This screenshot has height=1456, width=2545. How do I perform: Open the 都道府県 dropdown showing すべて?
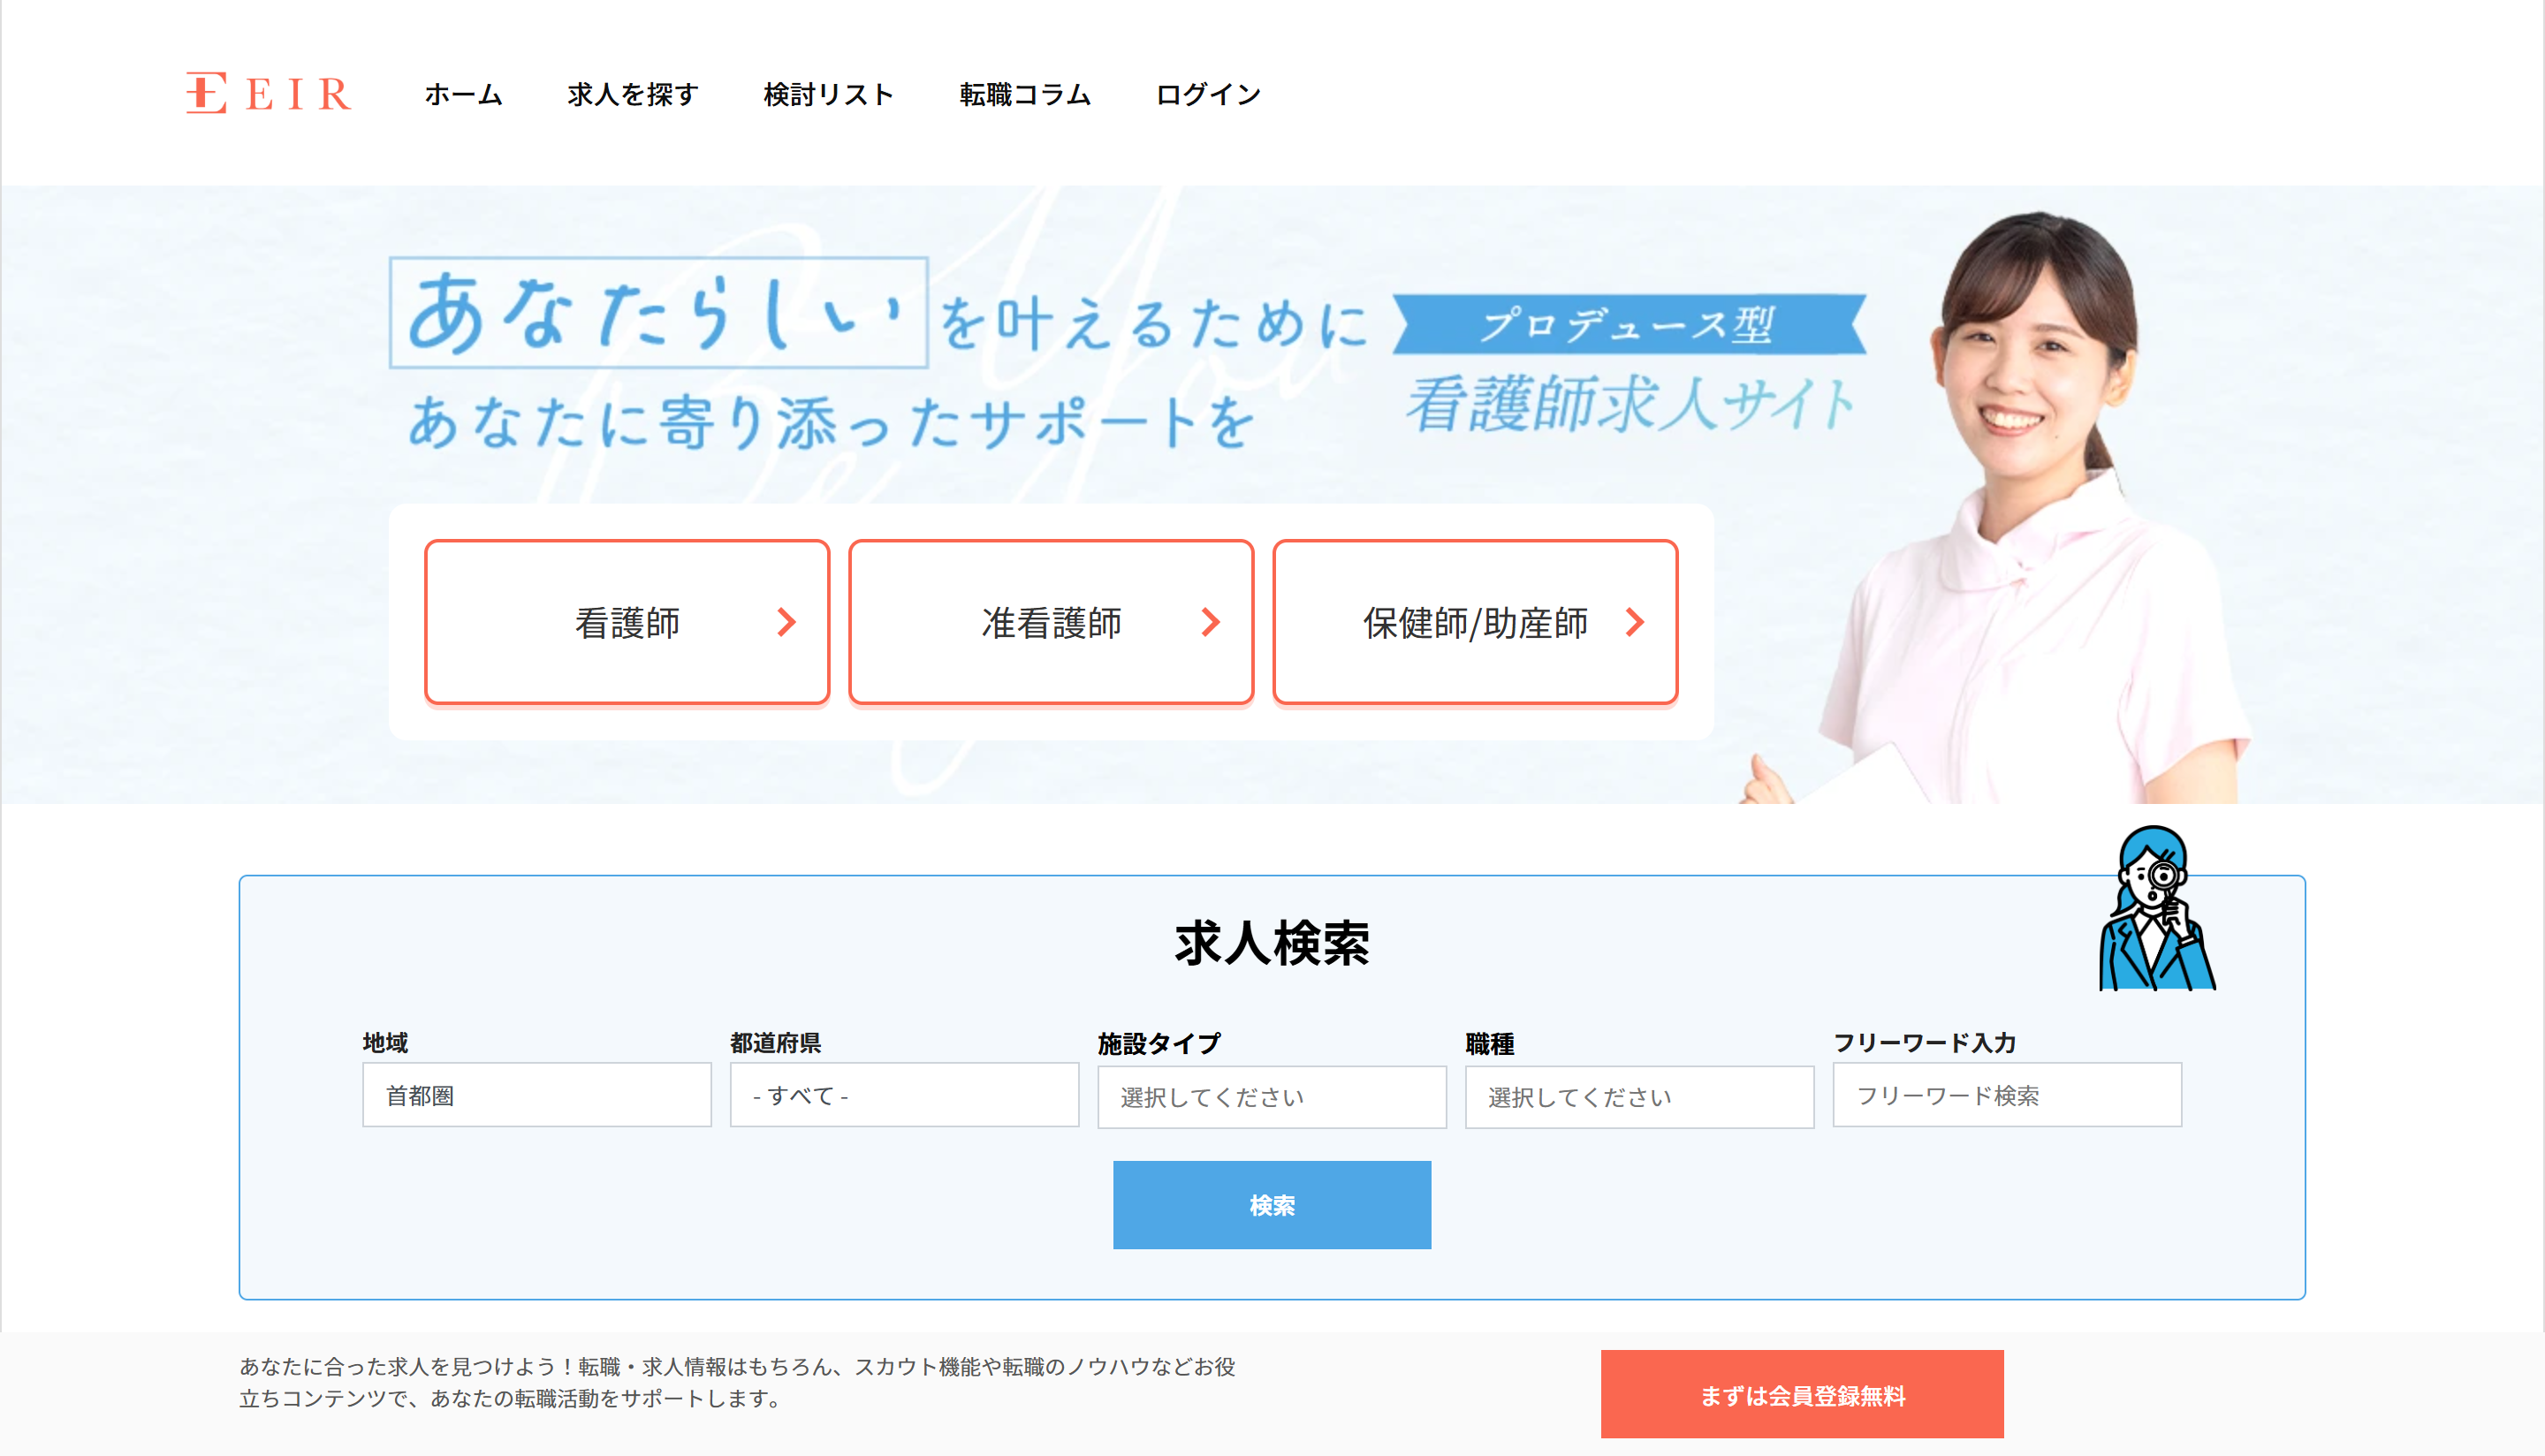tap(904, 1095)
